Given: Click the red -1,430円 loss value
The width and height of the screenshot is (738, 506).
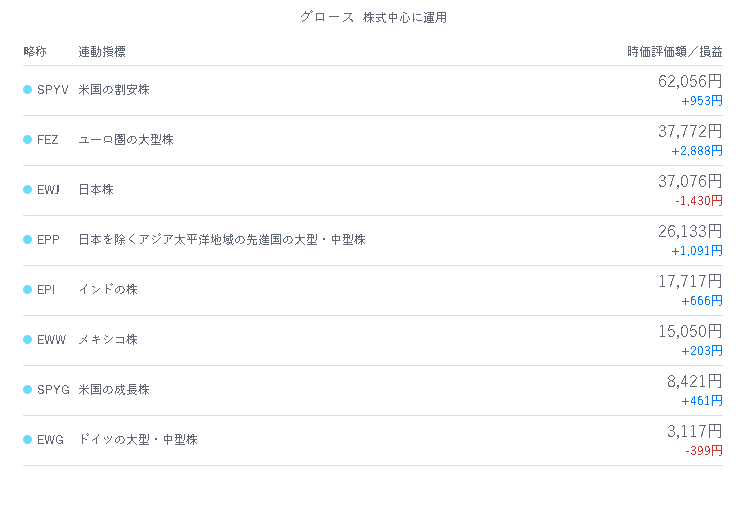Looking at the screenshot, I should pyautogui.click(x=699, y=201).
